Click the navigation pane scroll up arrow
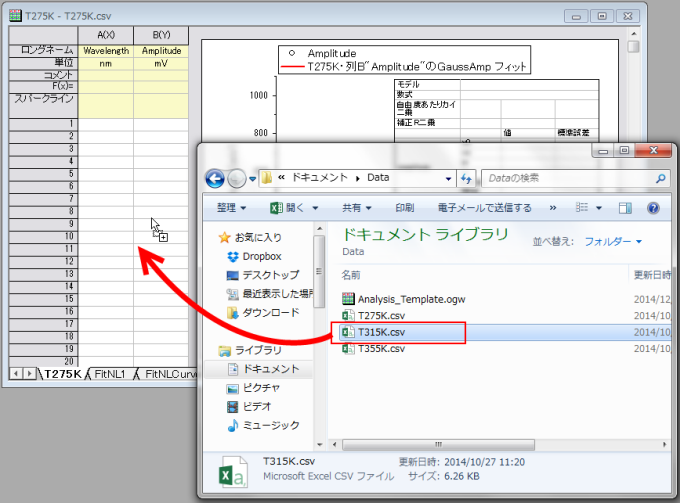 pos(320,229)
